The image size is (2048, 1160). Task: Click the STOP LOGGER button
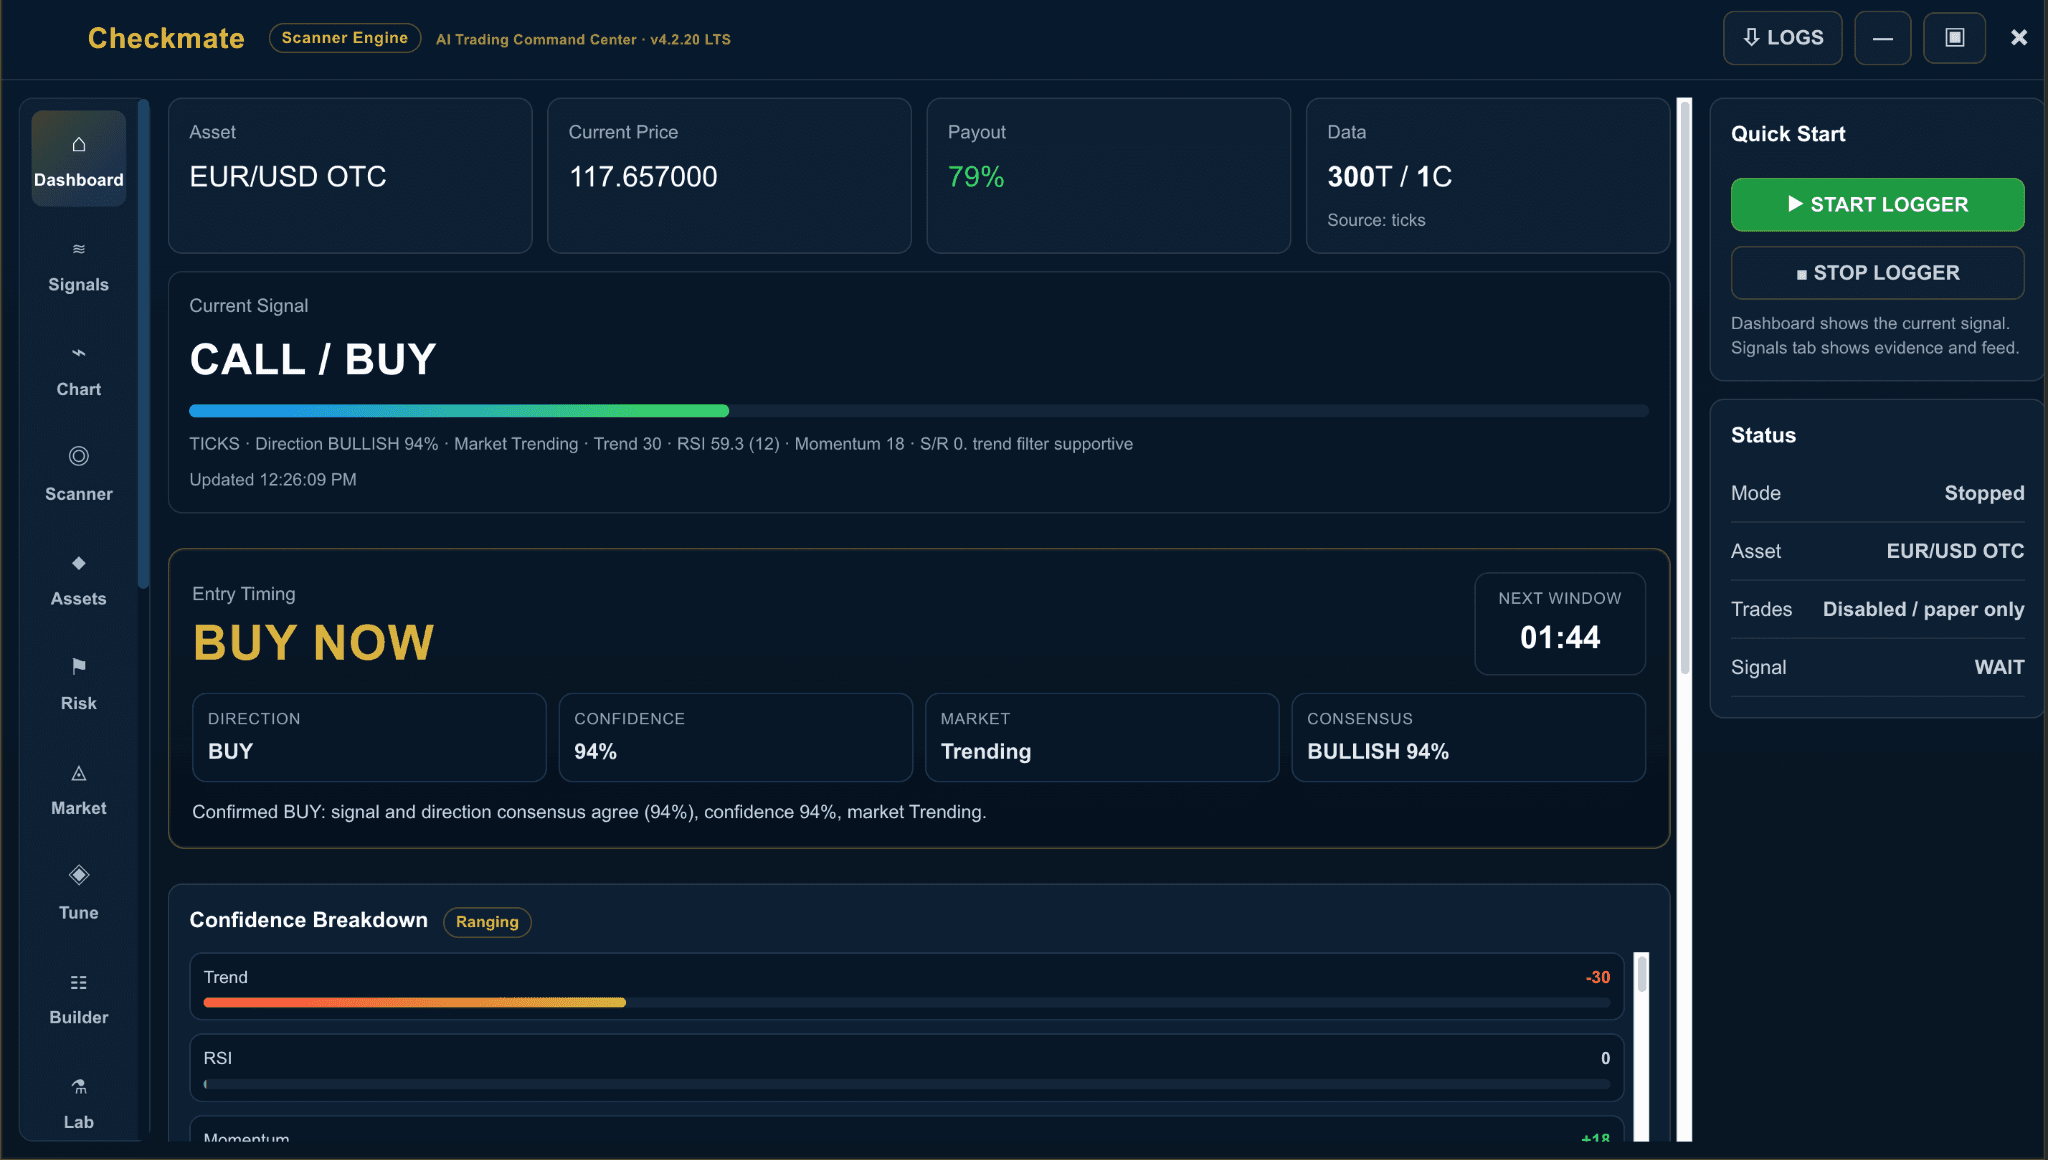[1877, 273]
